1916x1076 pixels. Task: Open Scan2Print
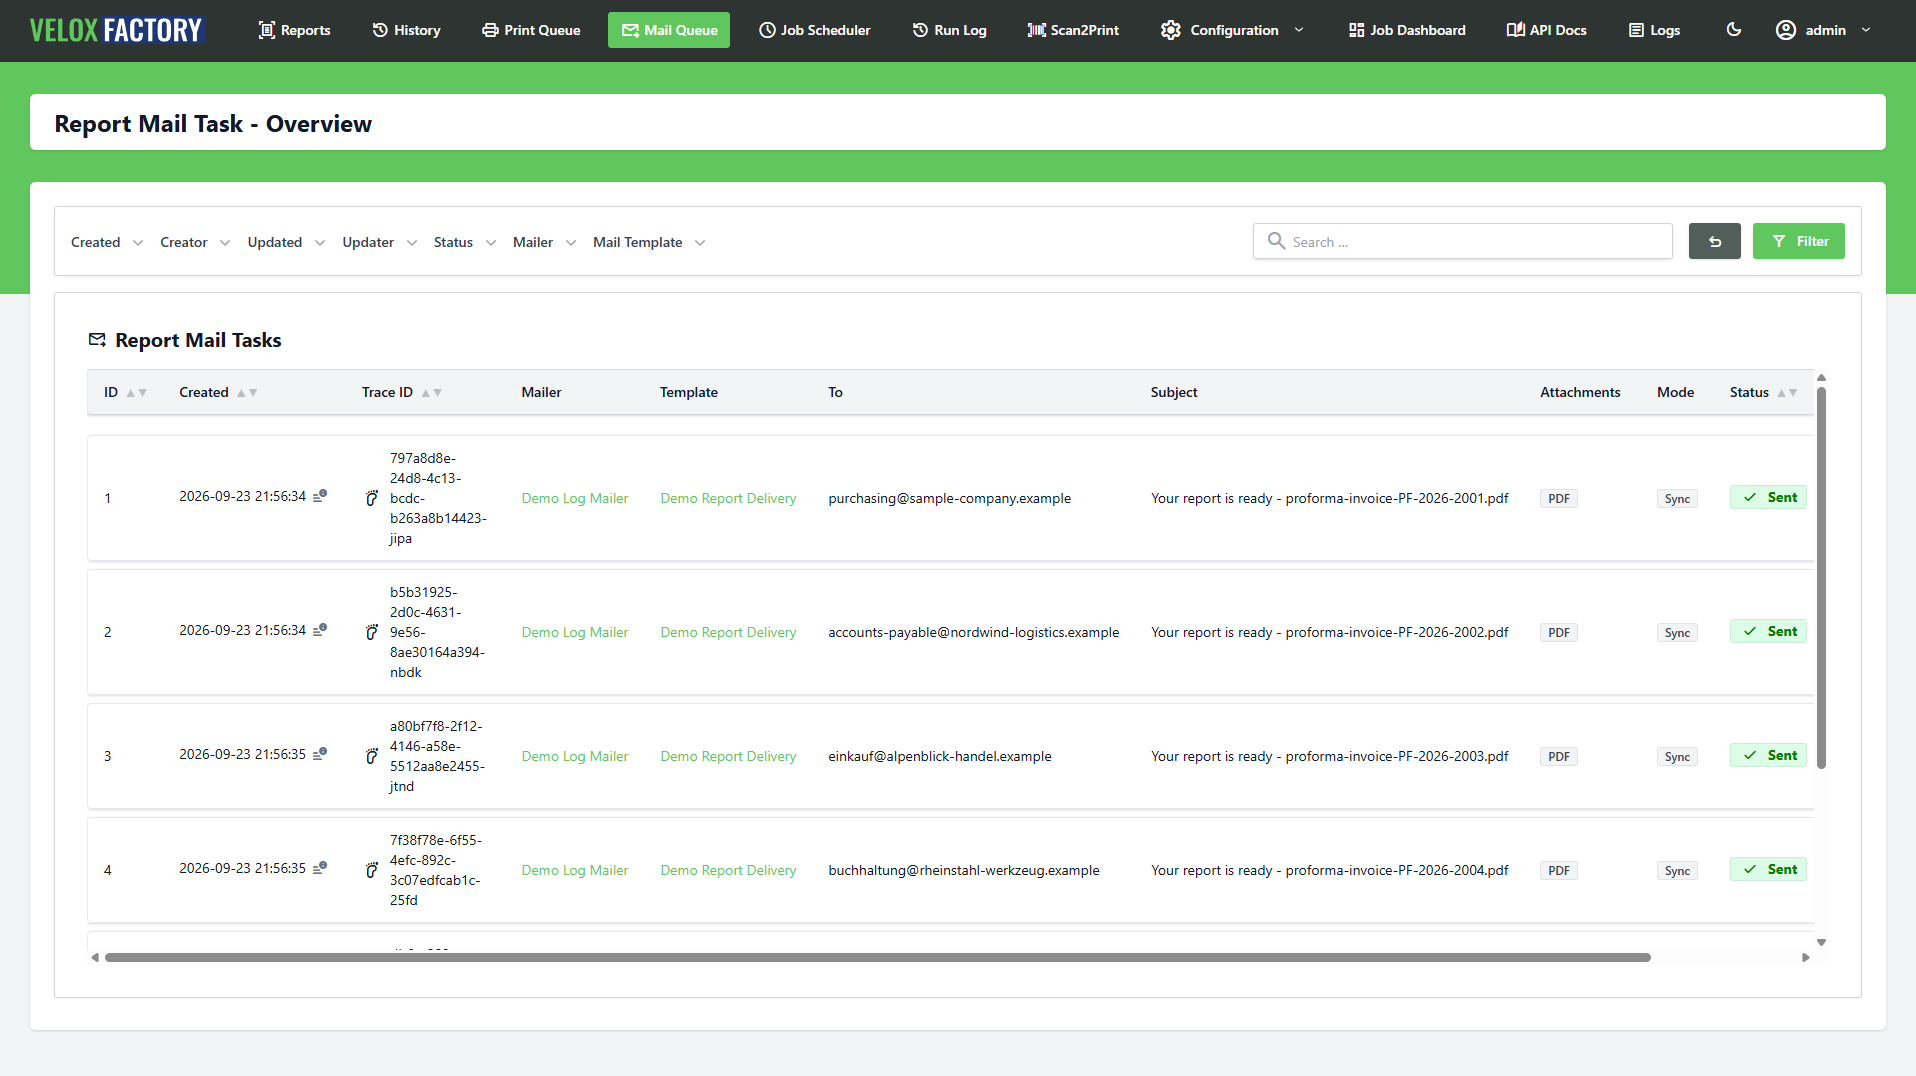tap(1073, 30)
